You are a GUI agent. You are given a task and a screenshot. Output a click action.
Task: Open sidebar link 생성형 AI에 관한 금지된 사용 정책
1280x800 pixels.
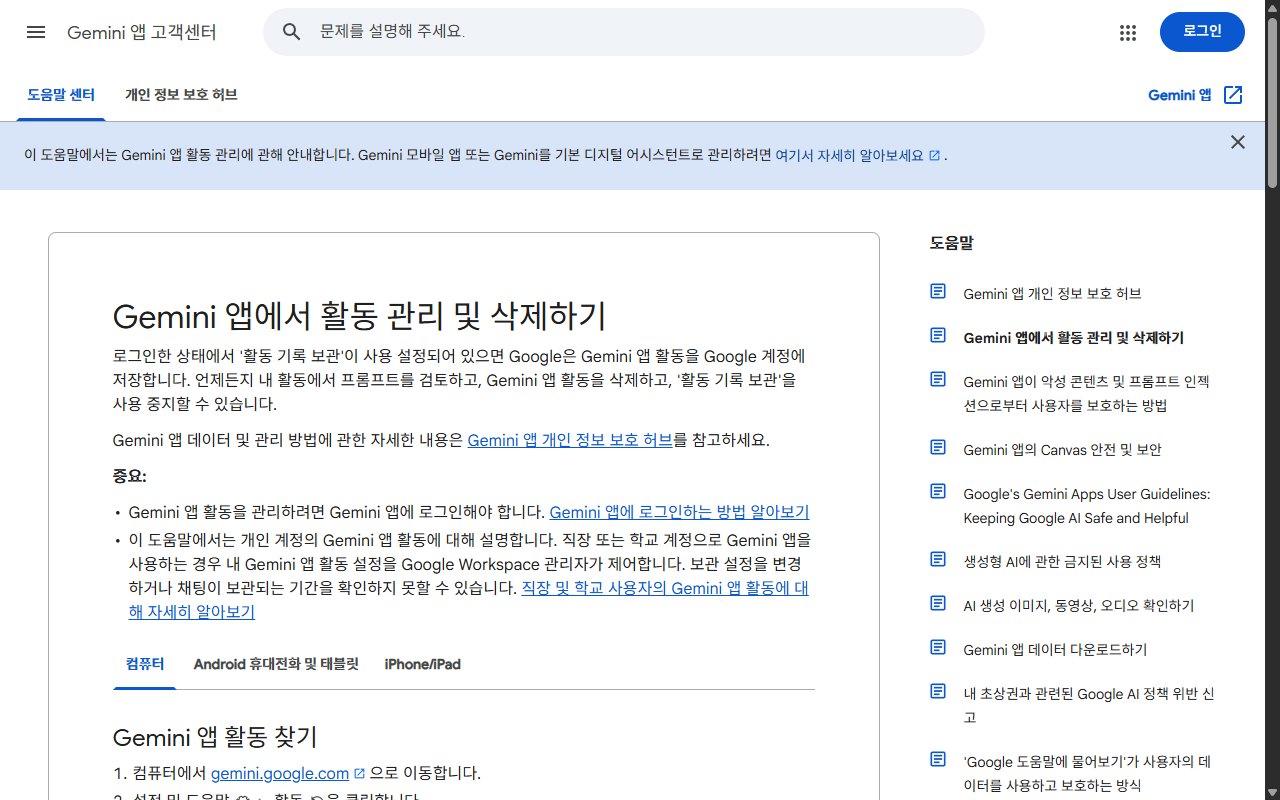(1062, 562)
